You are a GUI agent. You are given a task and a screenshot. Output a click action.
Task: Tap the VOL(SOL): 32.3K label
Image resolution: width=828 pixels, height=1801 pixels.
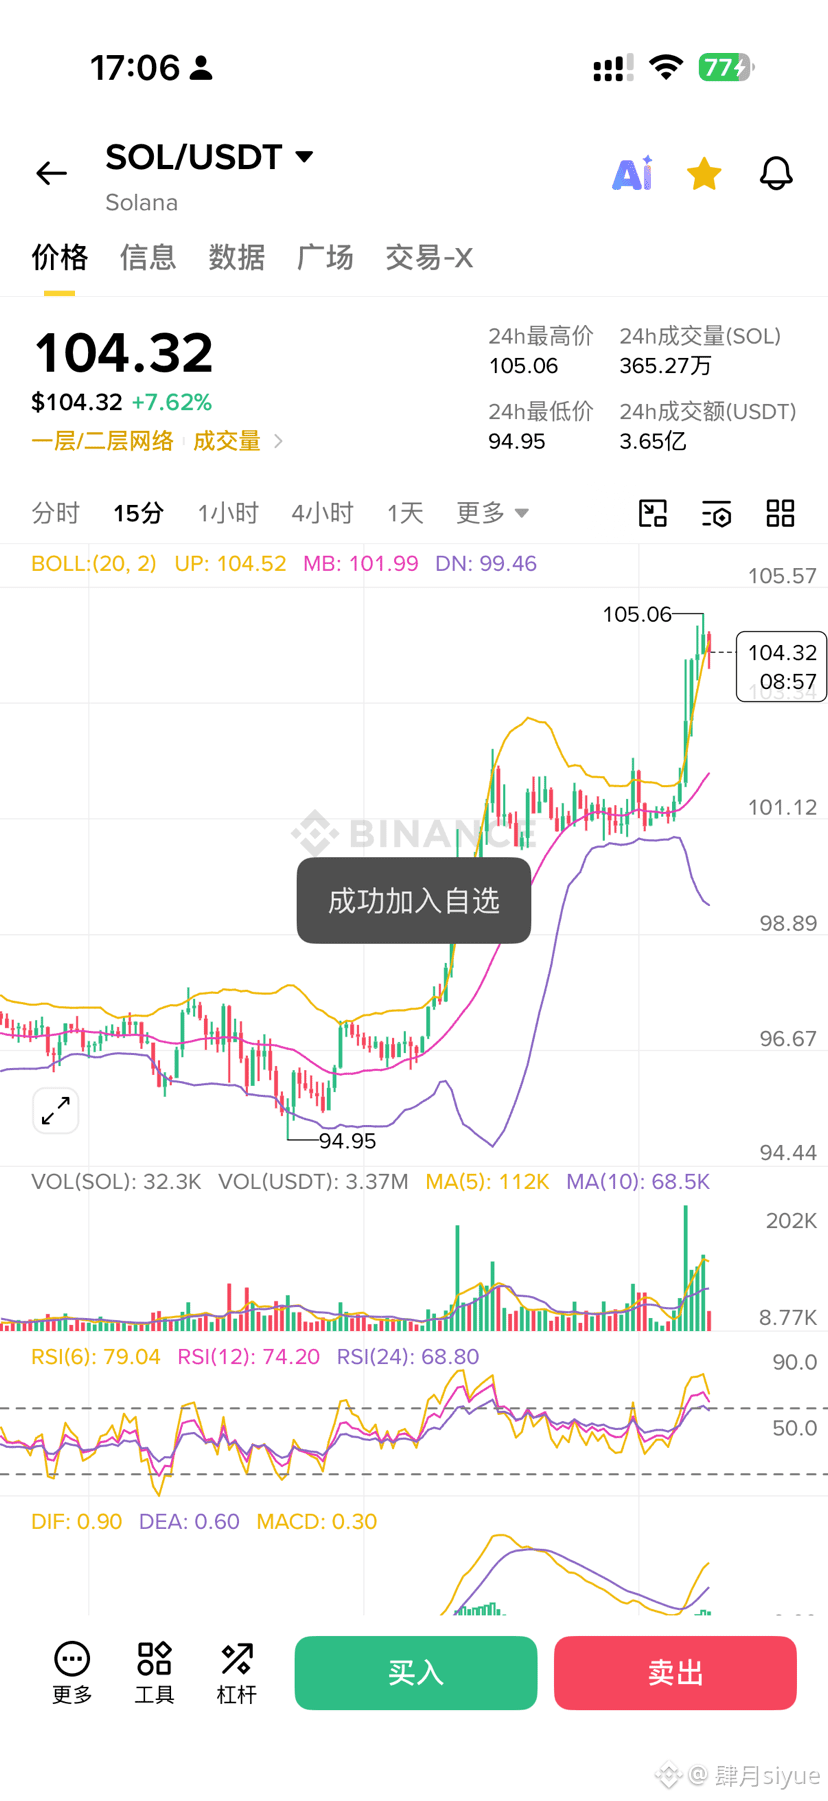pyautogui.click(x=116, y=1182)
